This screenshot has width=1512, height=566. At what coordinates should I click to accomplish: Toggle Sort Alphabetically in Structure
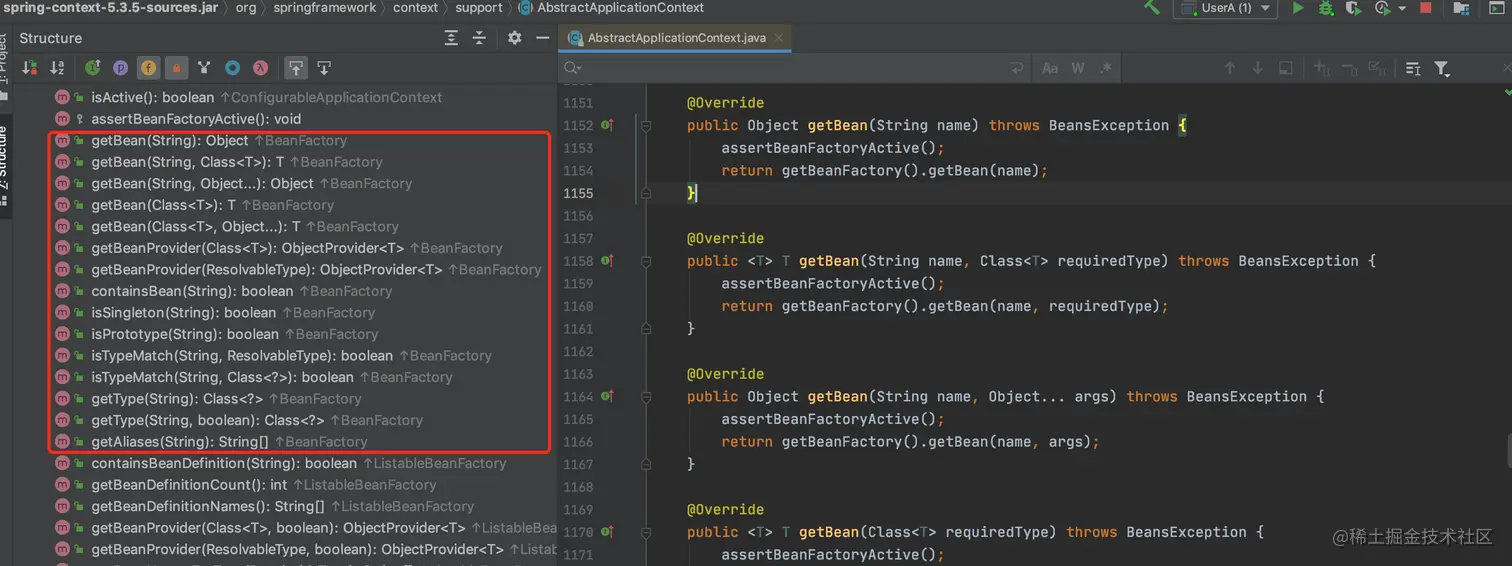[x=57, y=68]
